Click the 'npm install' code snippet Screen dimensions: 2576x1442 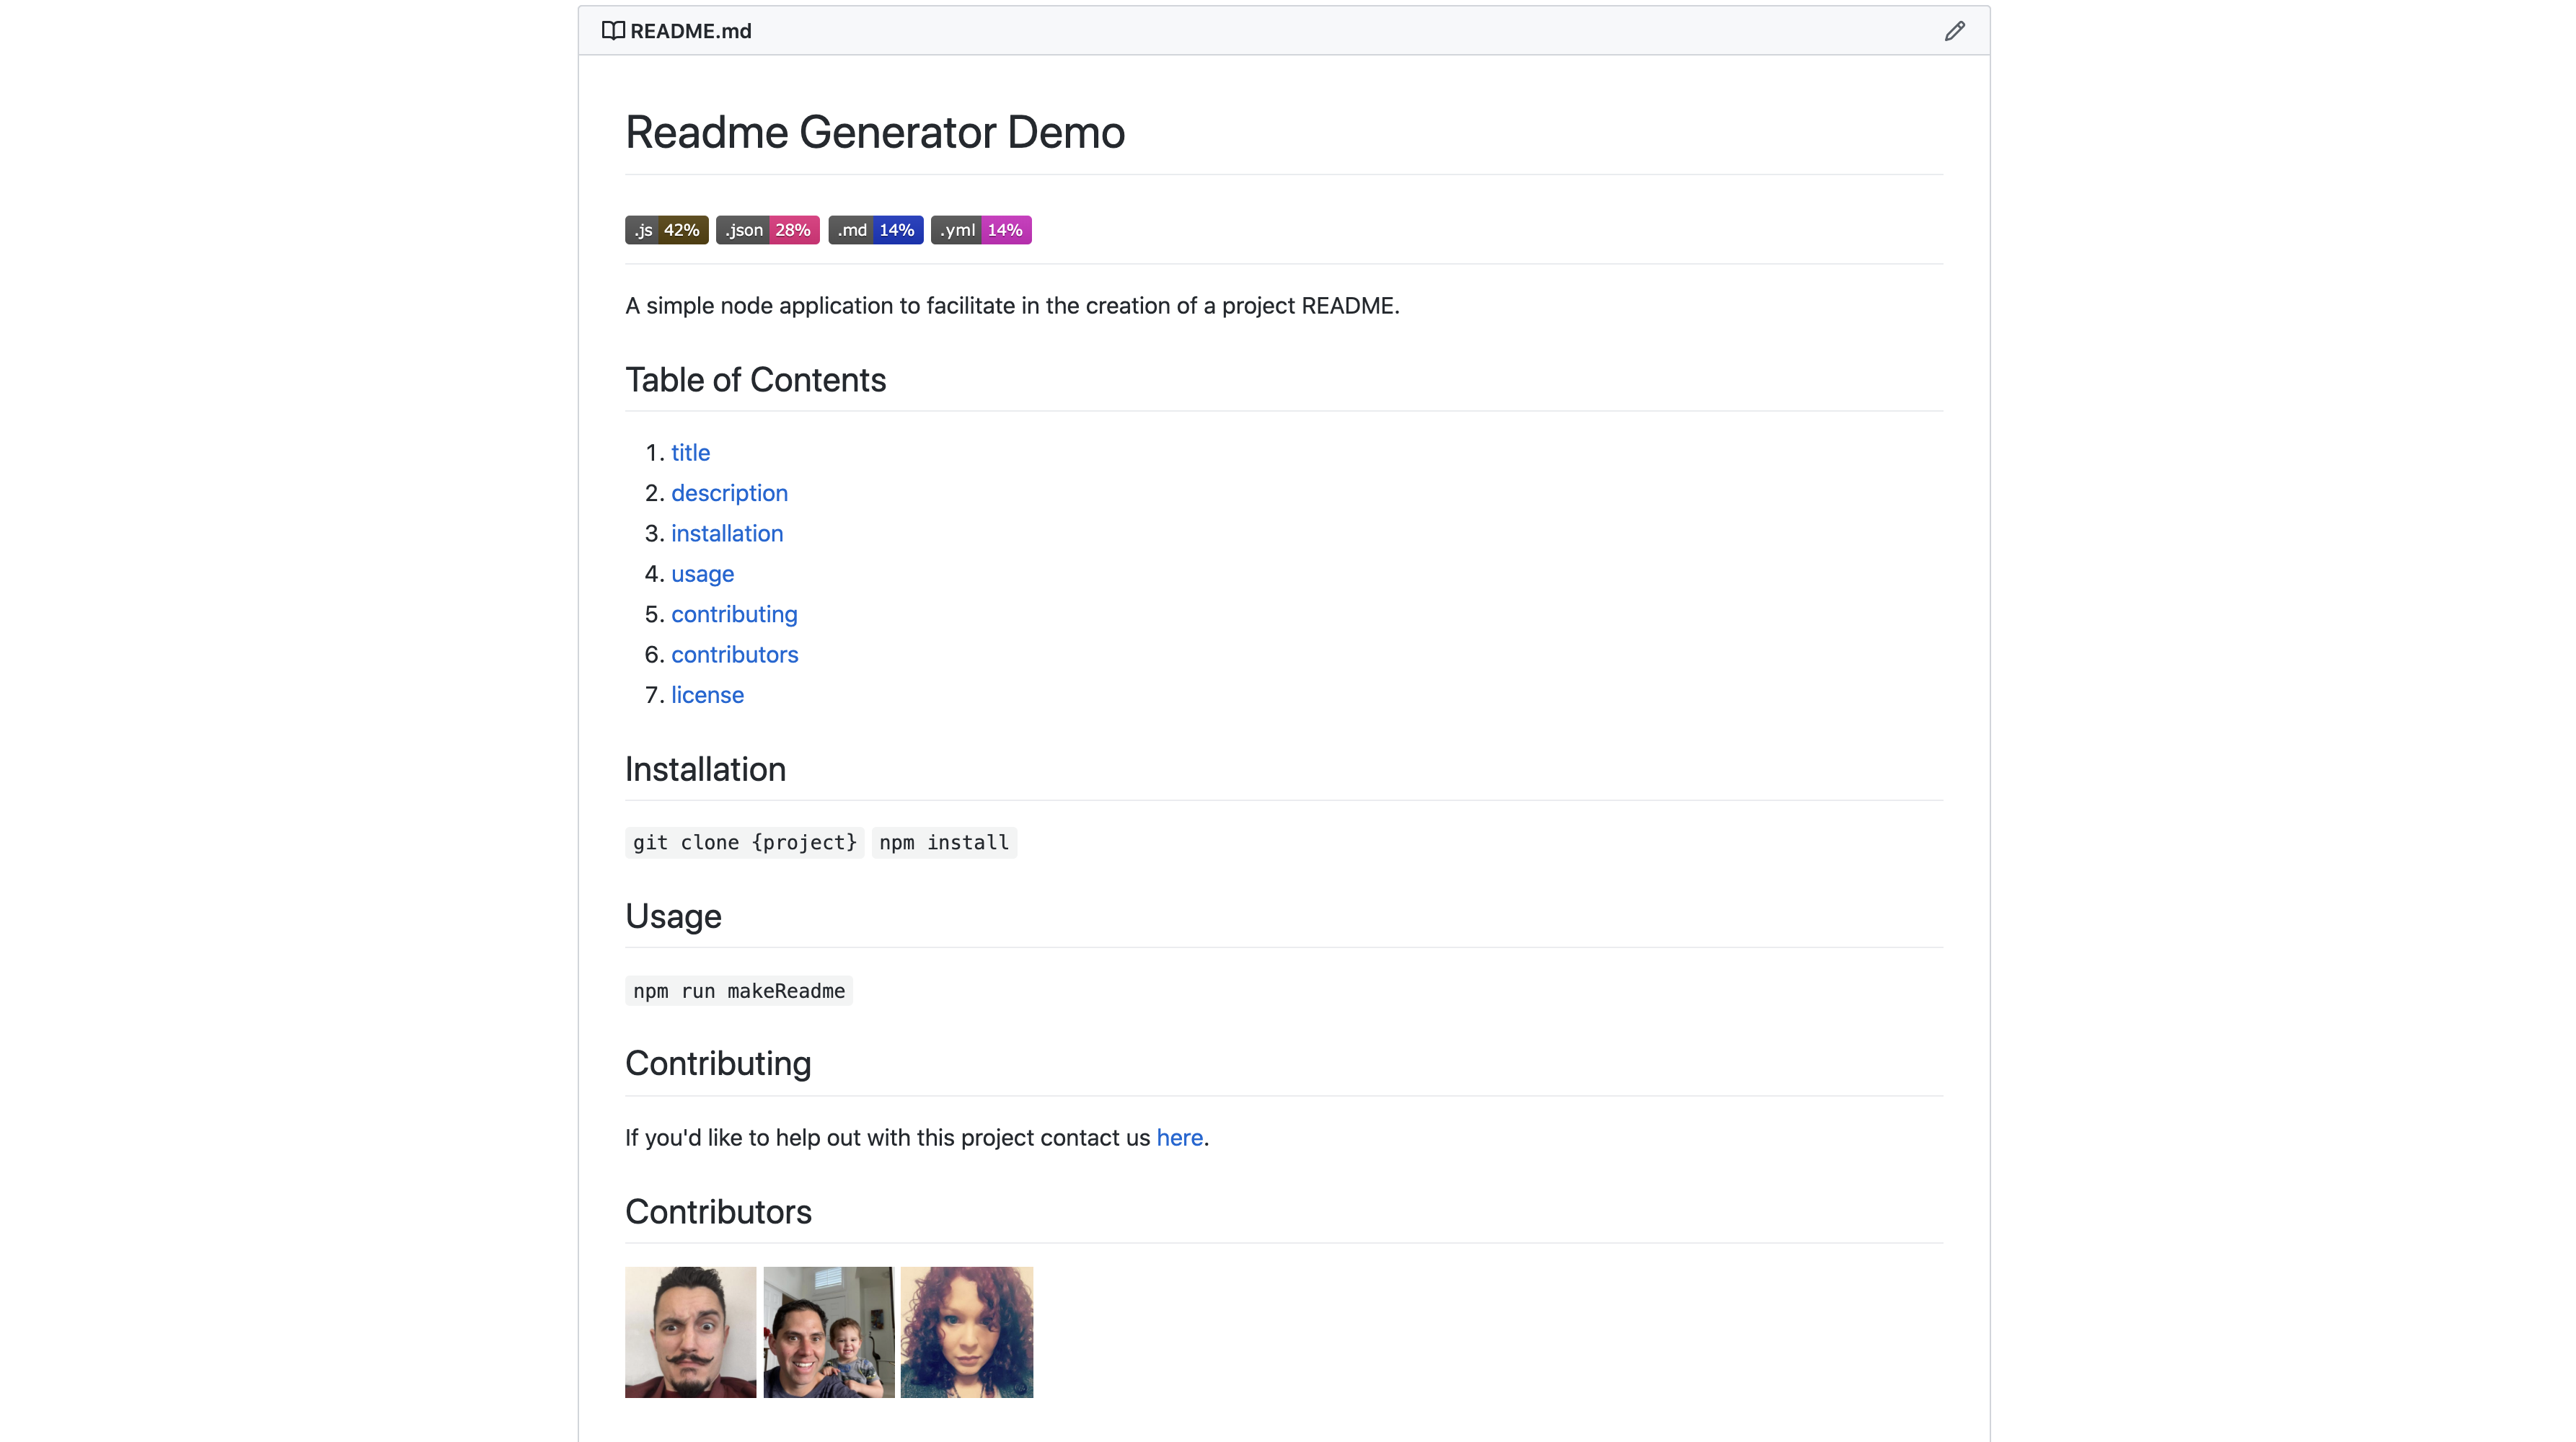point(944,843)
